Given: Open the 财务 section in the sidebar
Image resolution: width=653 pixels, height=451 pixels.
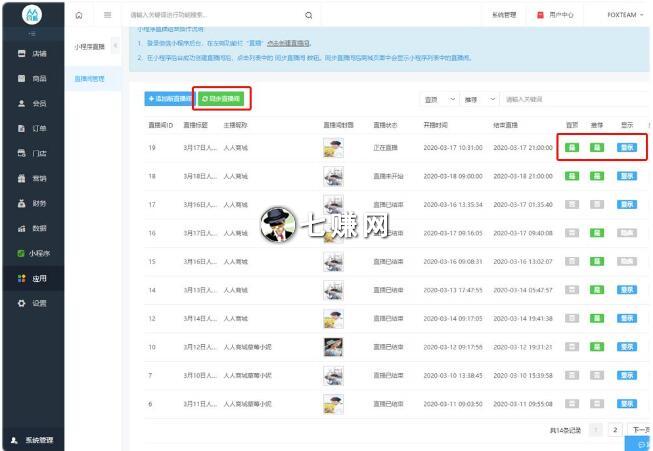Looking at the screenshot, I should [x=32, y=203].
